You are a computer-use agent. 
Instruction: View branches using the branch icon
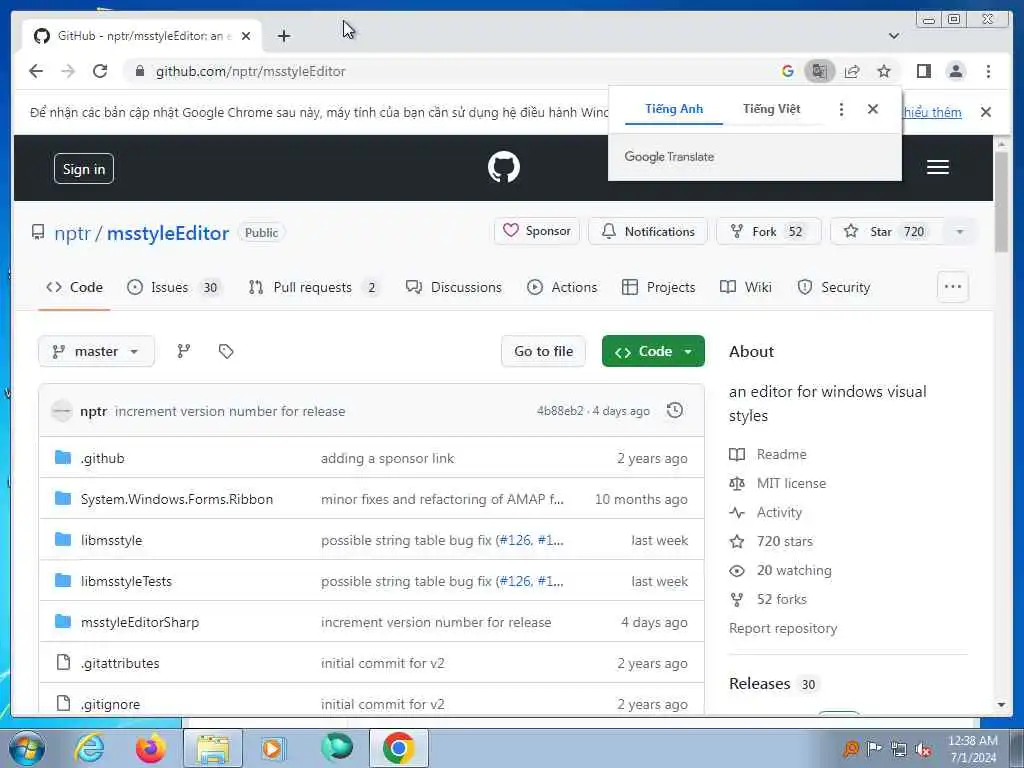click(184, 351)
